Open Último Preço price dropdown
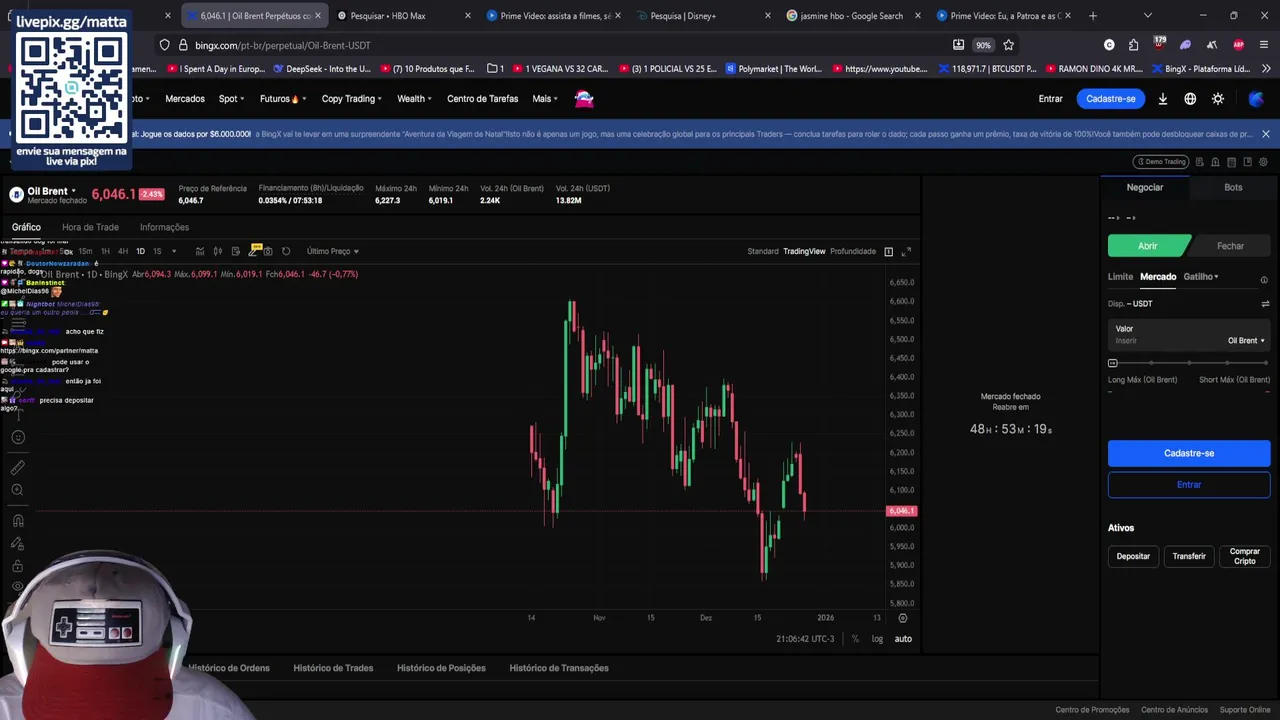Image resolution: width=1280 pixels, height=720 pixels. 333,251
